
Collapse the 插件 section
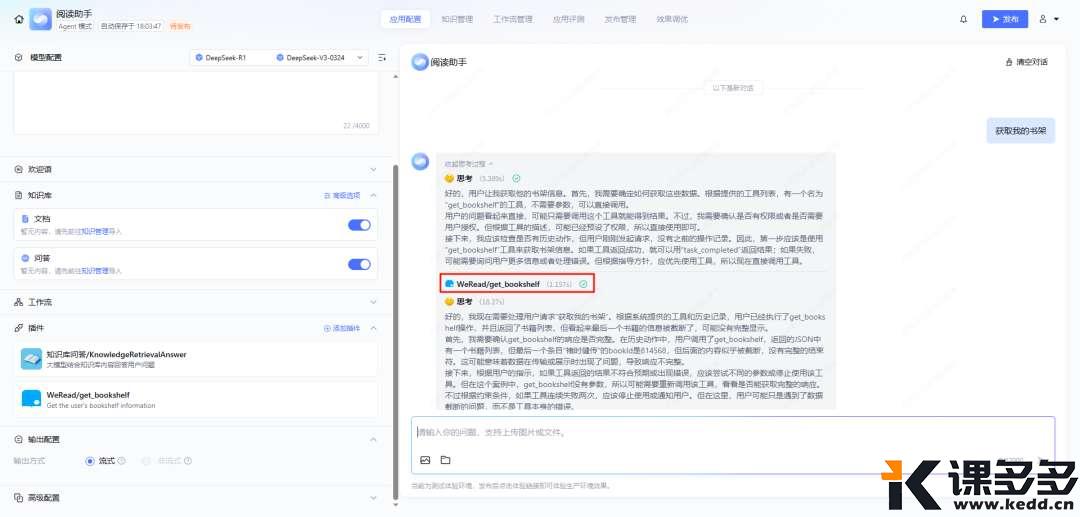(373, 328)
